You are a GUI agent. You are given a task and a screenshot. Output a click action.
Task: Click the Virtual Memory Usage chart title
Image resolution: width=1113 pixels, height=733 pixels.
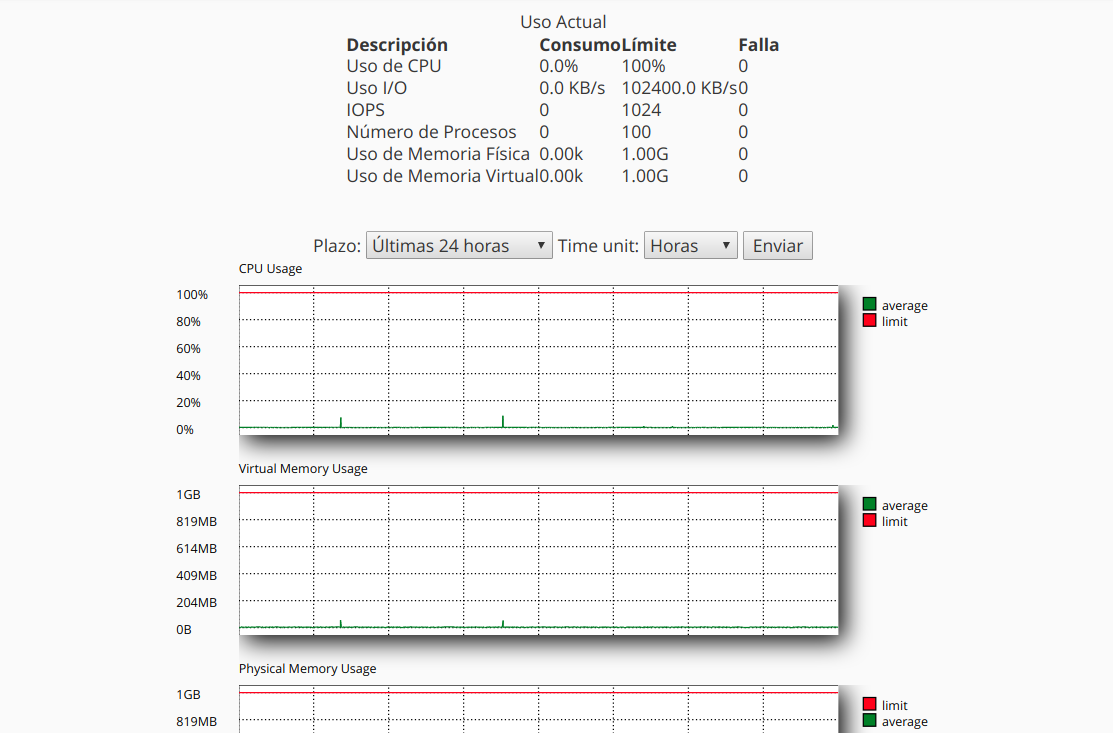(x=303, y=469)
